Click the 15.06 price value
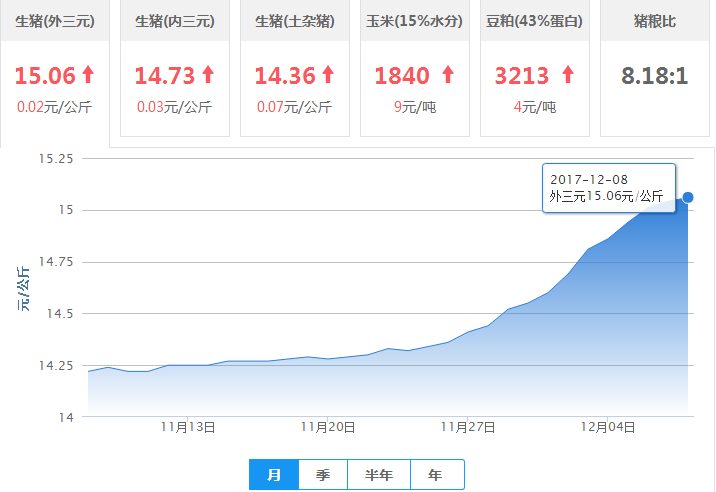716x492 pixels. [x=45, y=76]
